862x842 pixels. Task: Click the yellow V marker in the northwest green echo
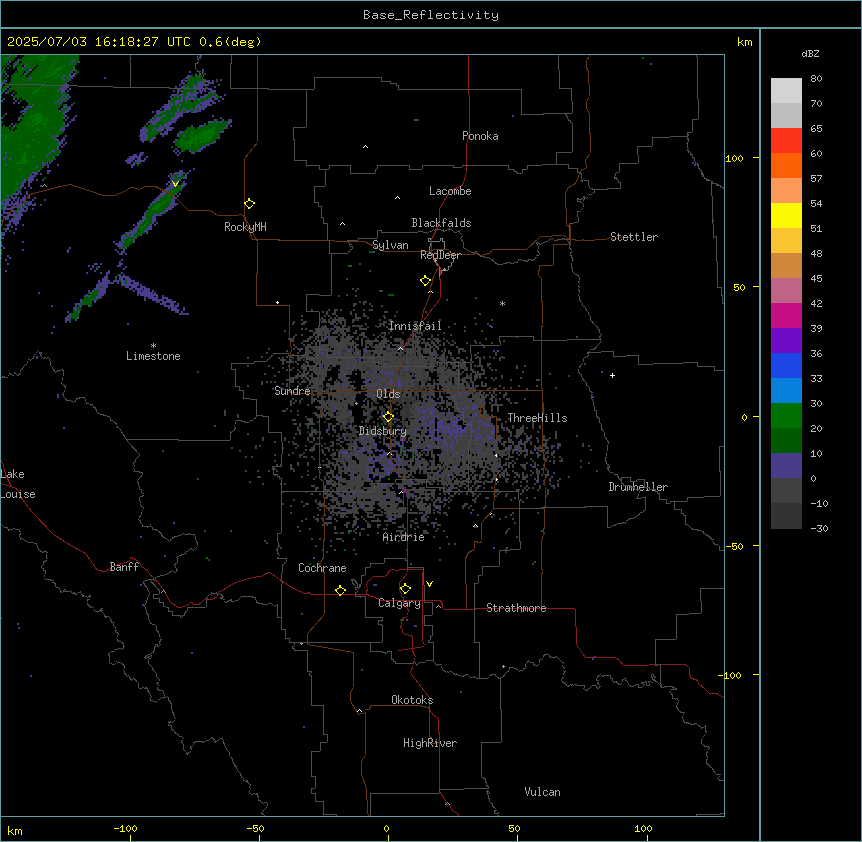click(175, 184)
